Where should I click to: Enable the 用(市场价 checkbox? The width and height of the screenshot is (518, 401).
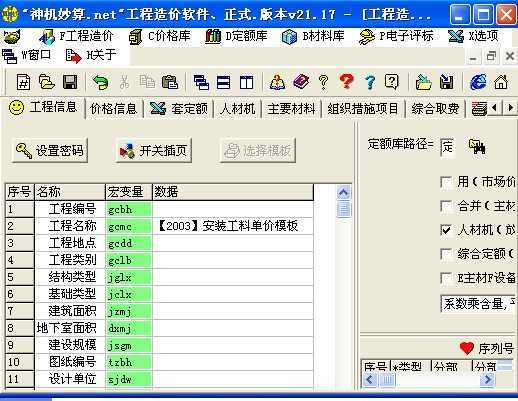[x=446, y=182]
